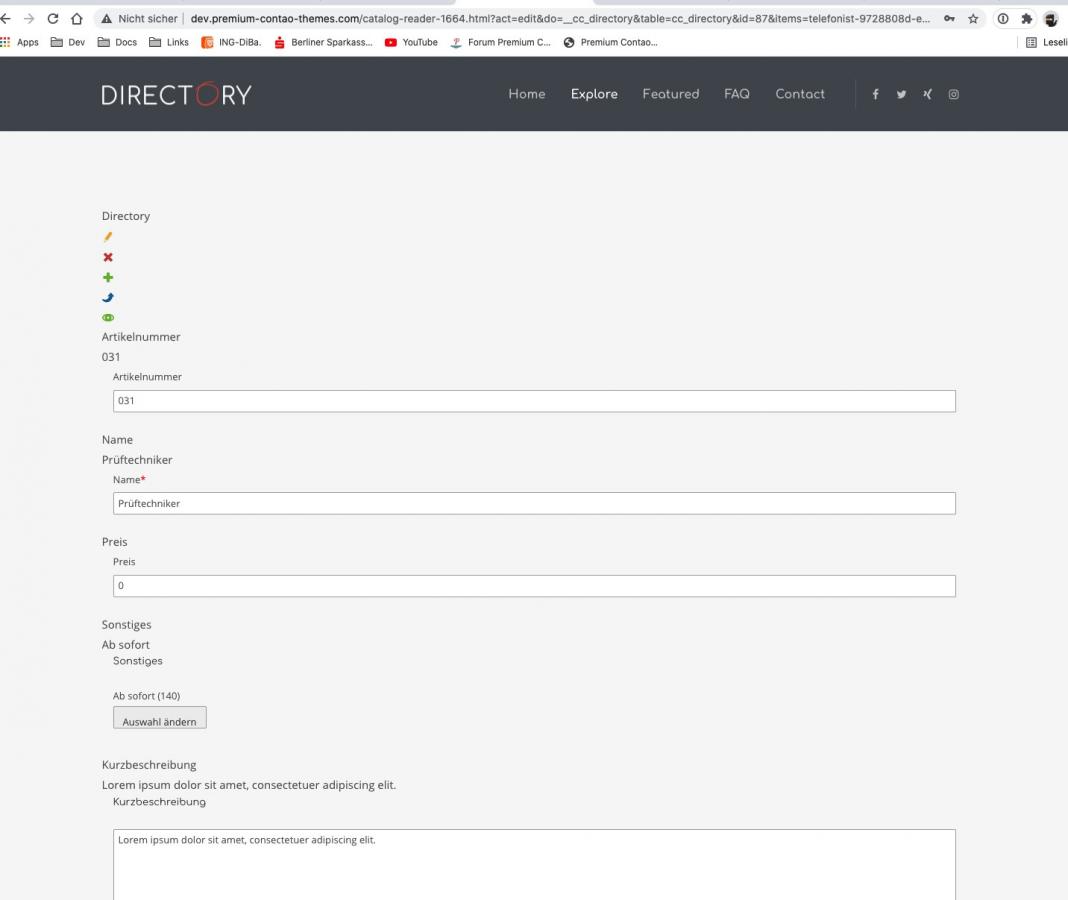The image size is (1068, 900).
Task: Open the Featured menu item
Action: click(x=670, y=94)
